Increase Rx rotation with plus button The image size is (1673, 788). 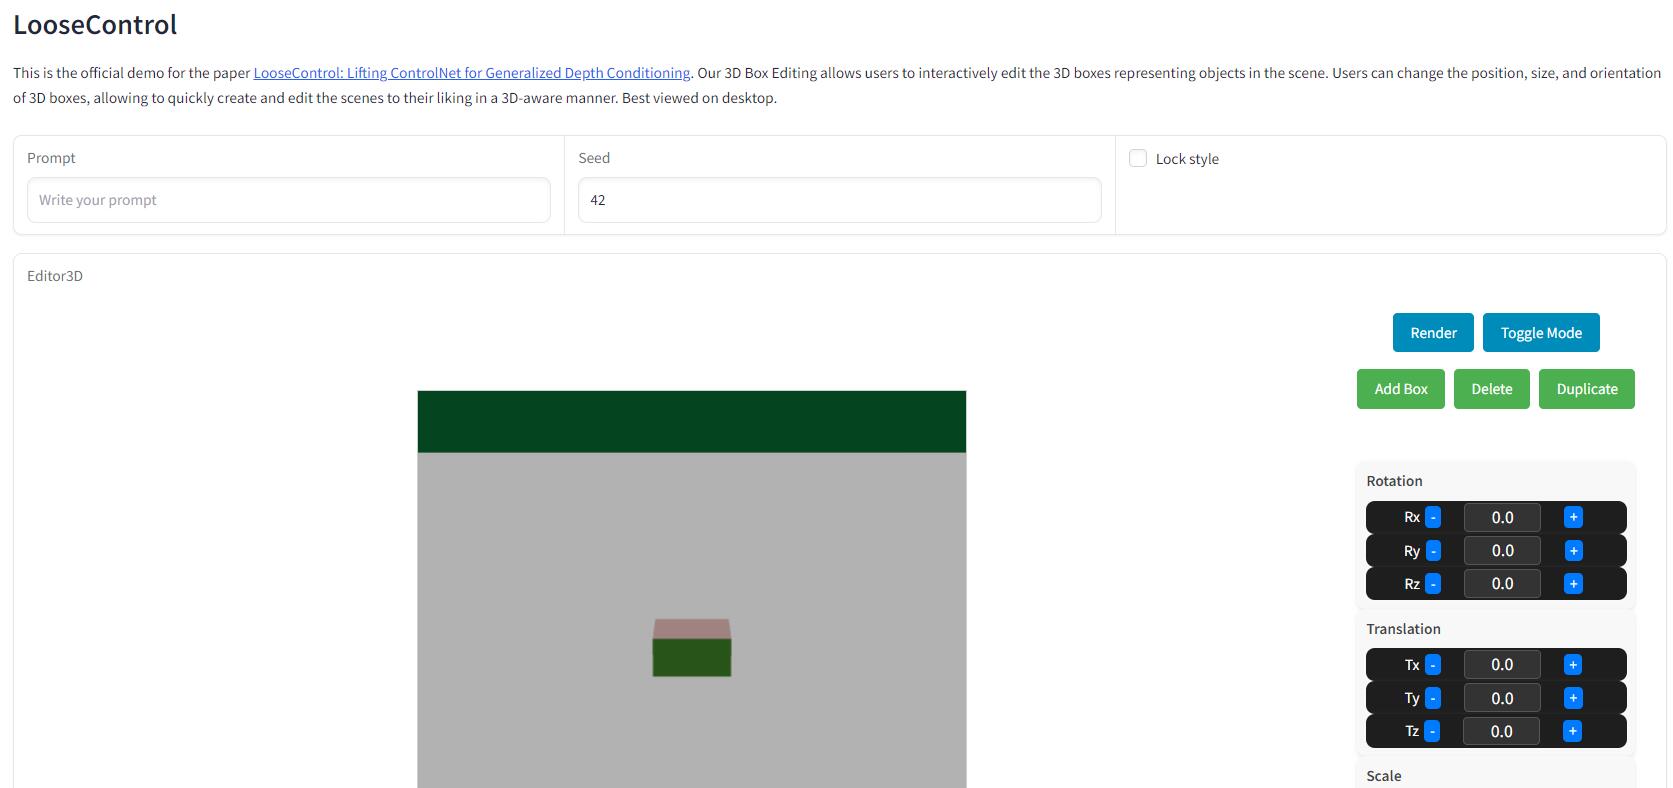click(x=1573, y=517)
